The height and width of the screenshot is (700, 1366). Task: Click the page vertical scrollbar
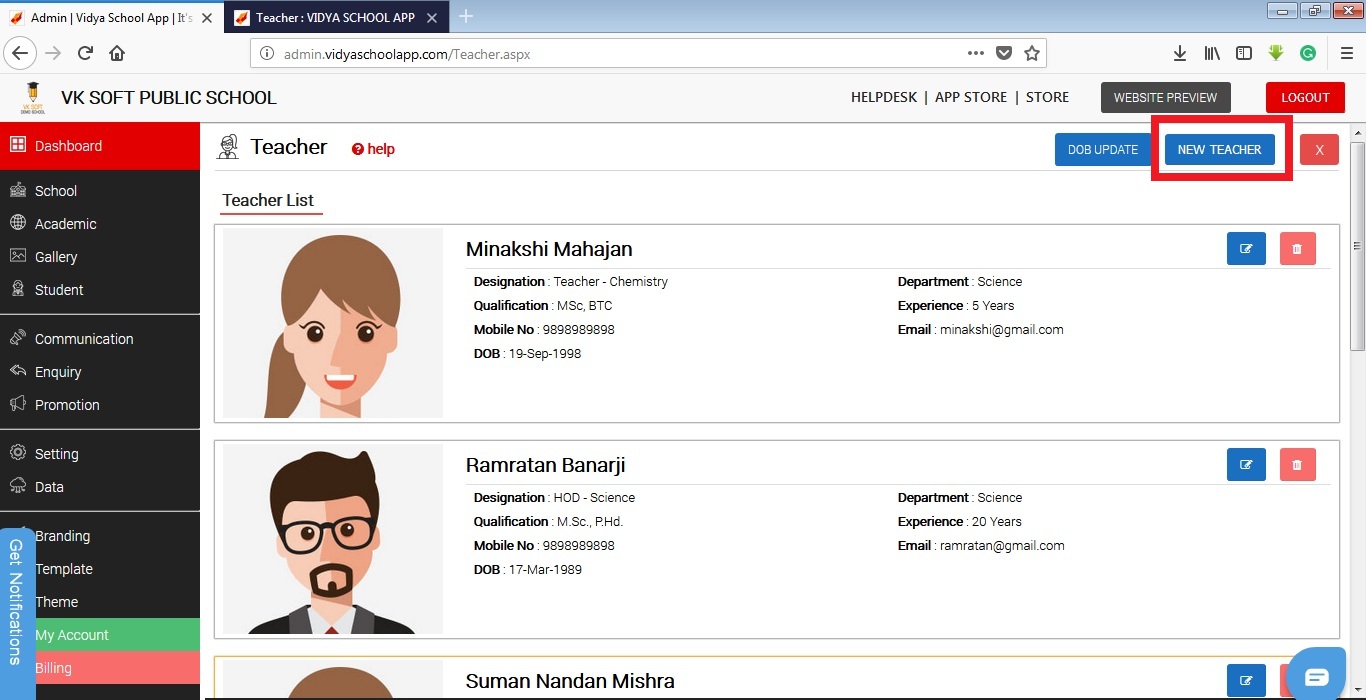1357,245
